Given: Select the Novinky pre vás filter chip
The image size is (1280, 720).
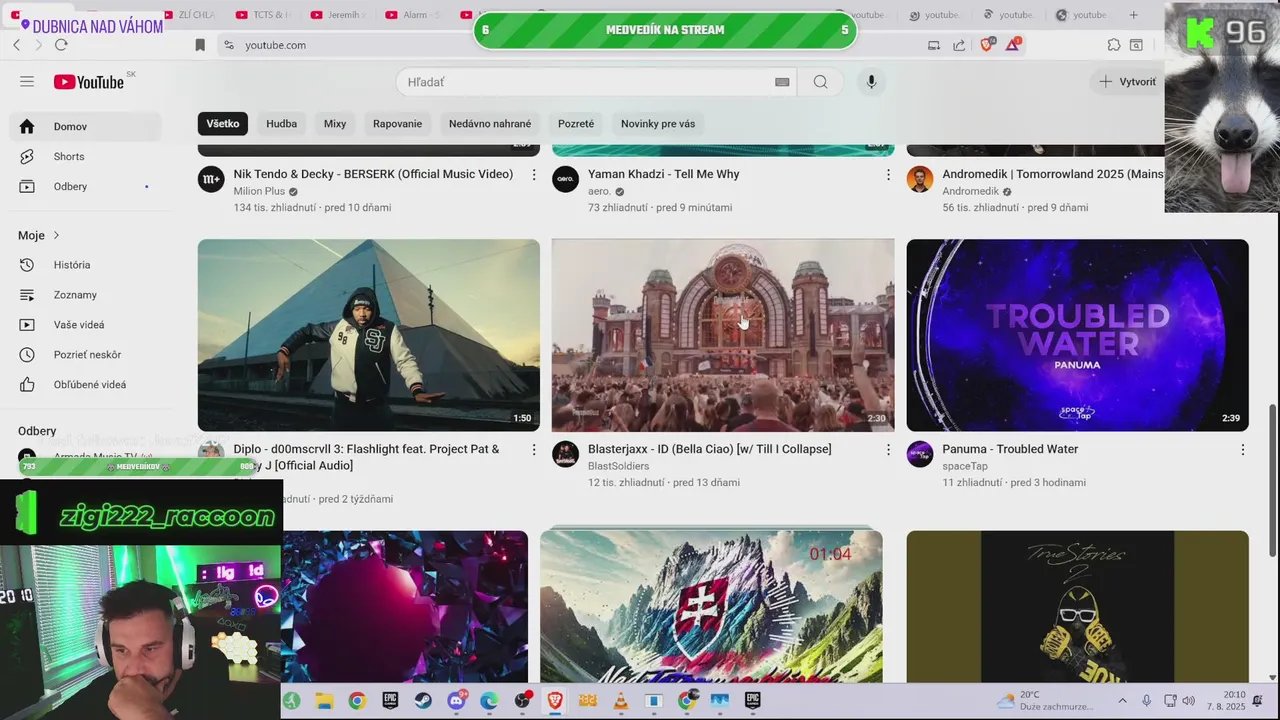Looking at the screenshot, I should pos(658,124).
